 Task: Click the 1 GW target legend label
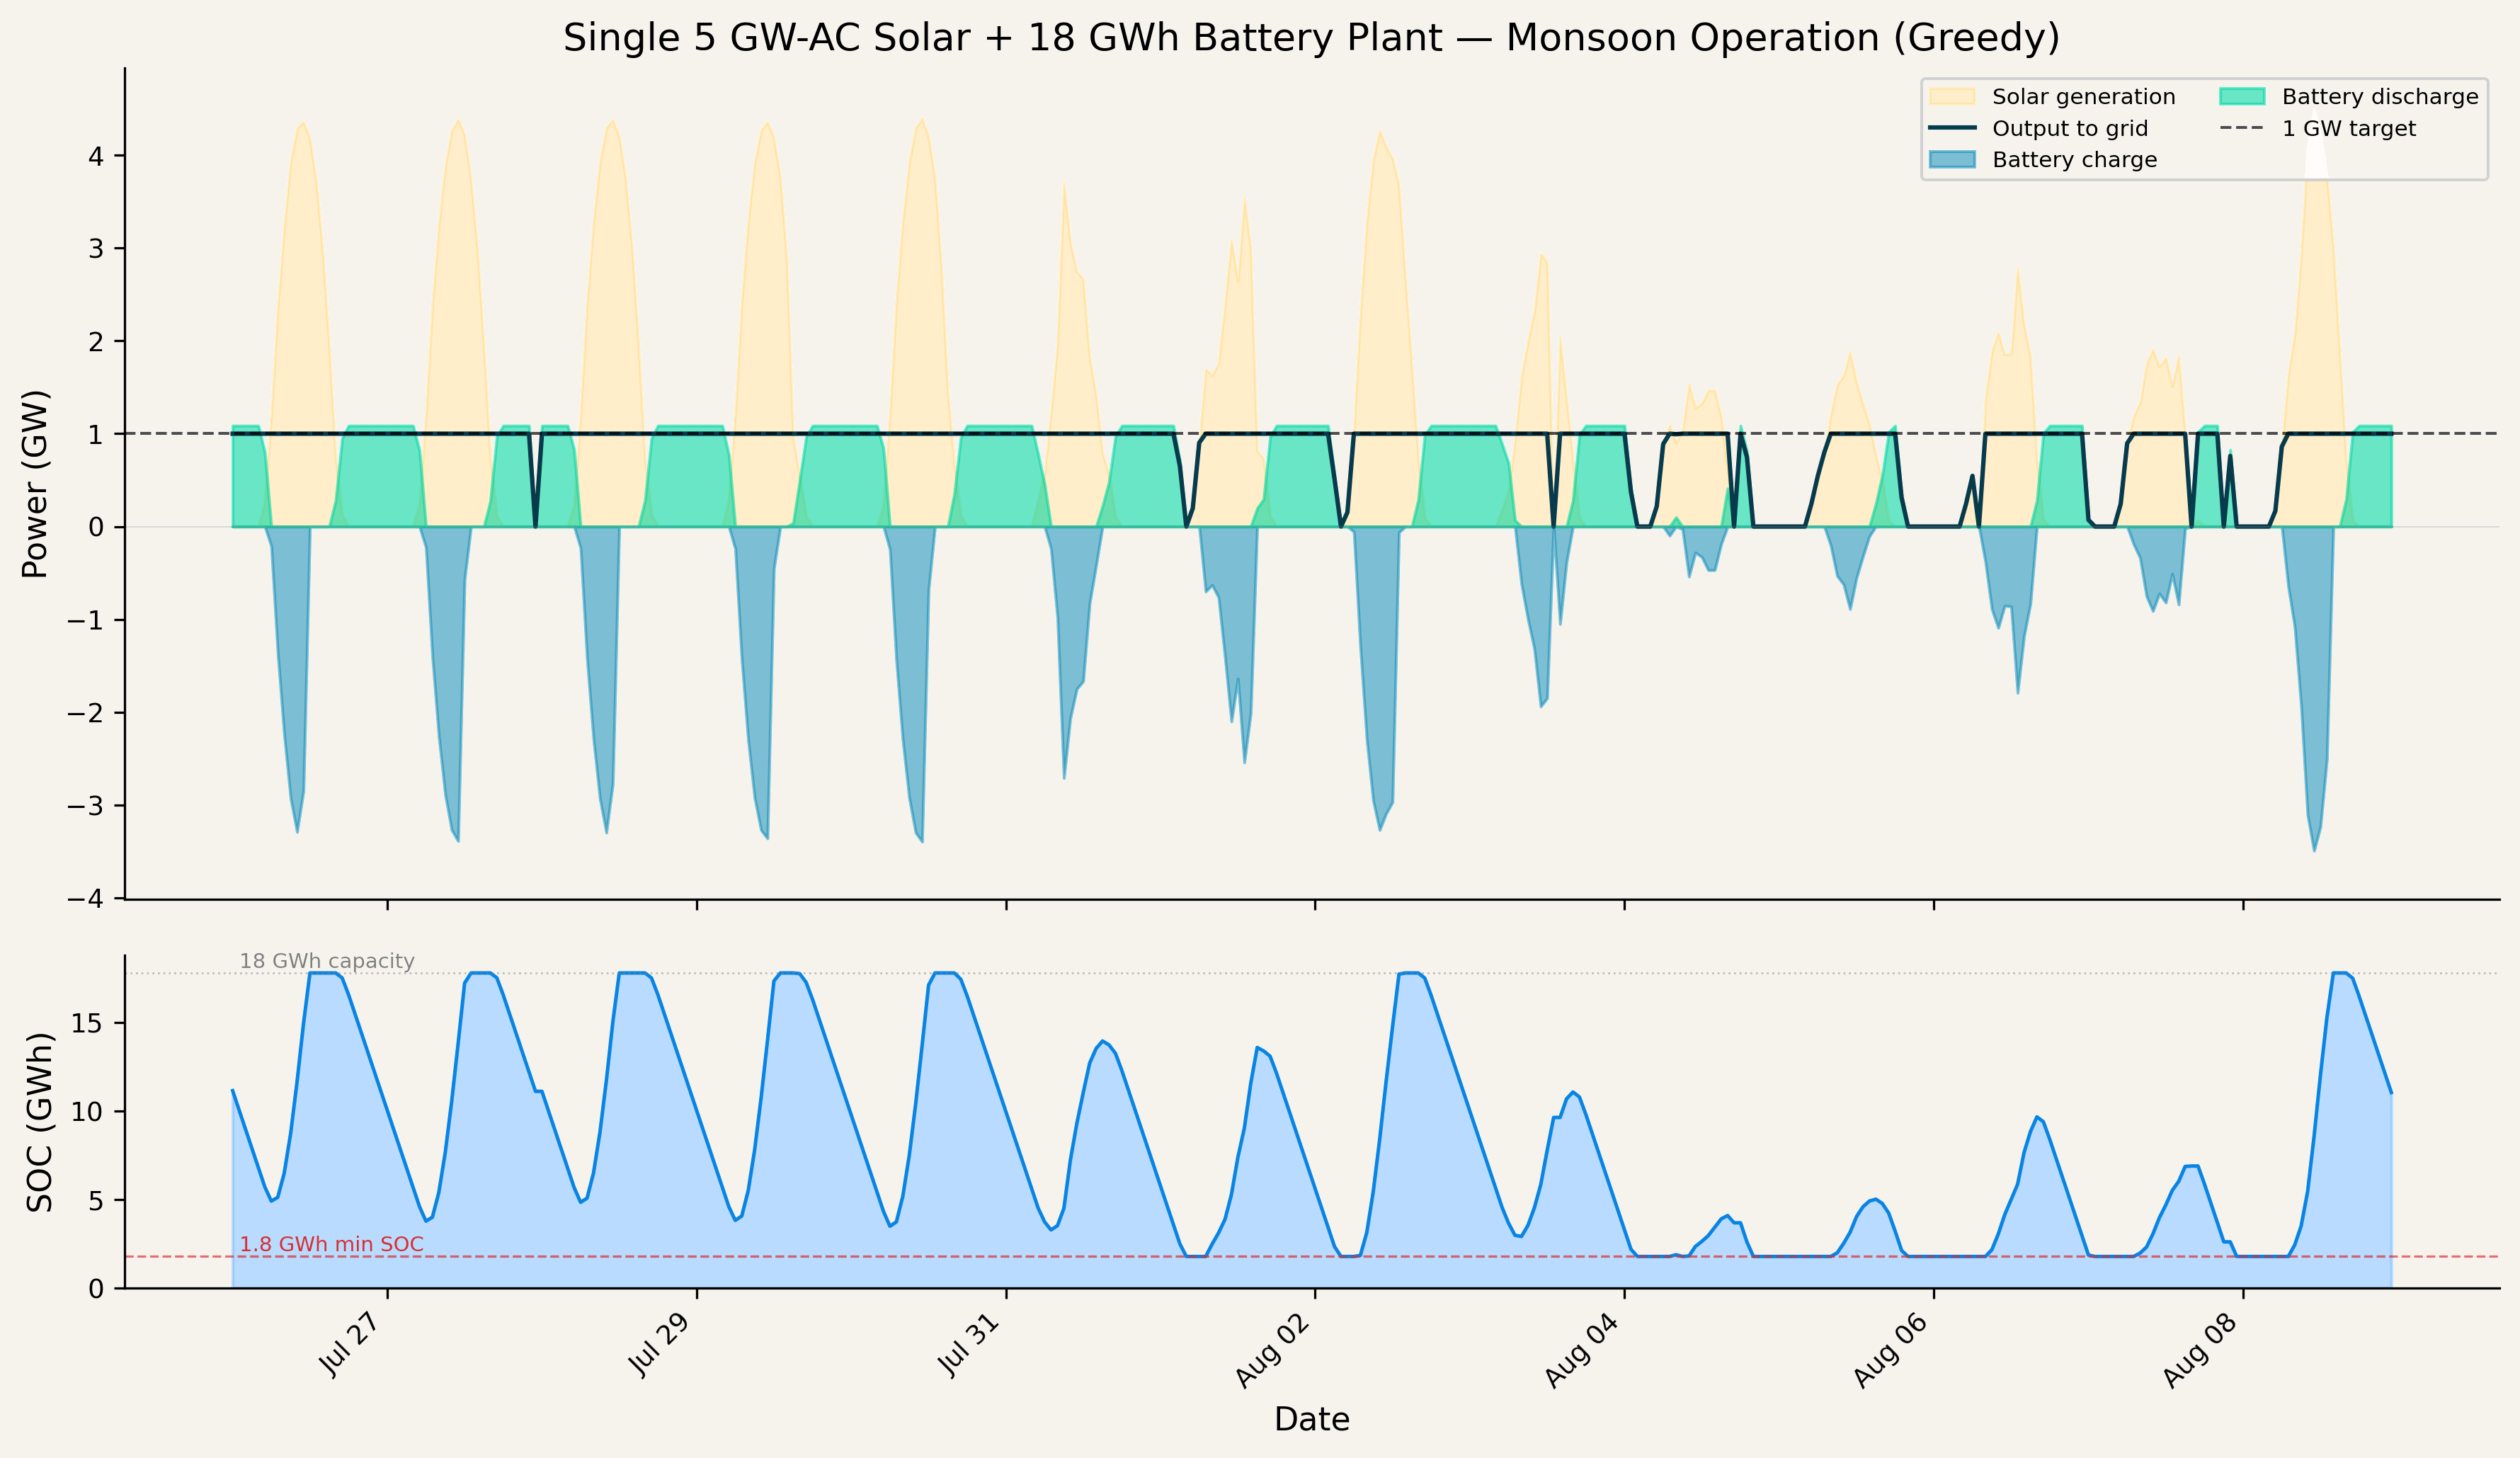click(2349, 128)
